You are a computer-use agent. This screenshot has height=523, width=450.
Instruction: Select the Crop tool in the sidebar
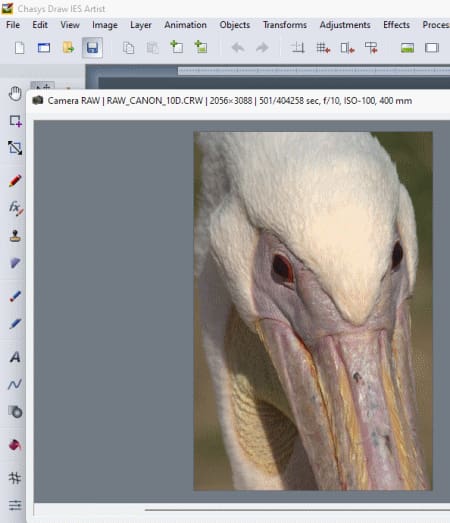(15, 148)
